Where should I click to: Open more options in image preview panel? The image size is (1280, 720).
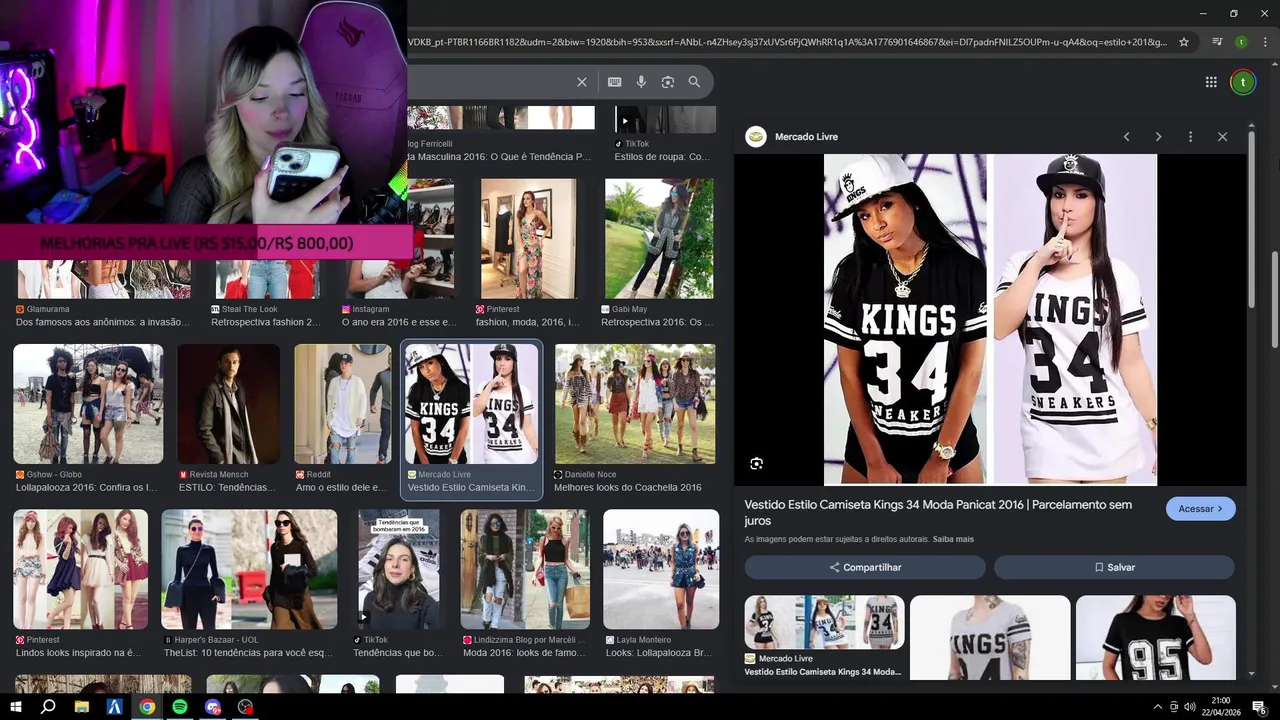point(1190,137)
